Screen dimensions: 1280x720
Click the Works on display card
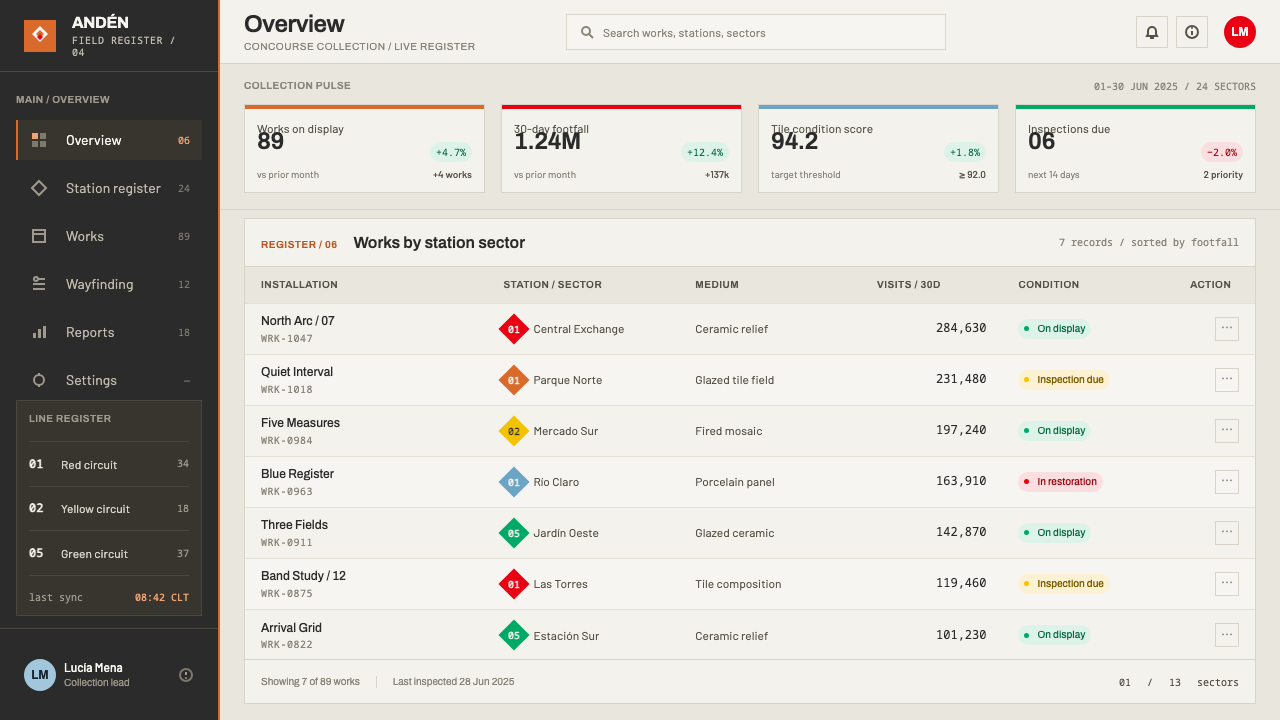[x=364, y=149]
